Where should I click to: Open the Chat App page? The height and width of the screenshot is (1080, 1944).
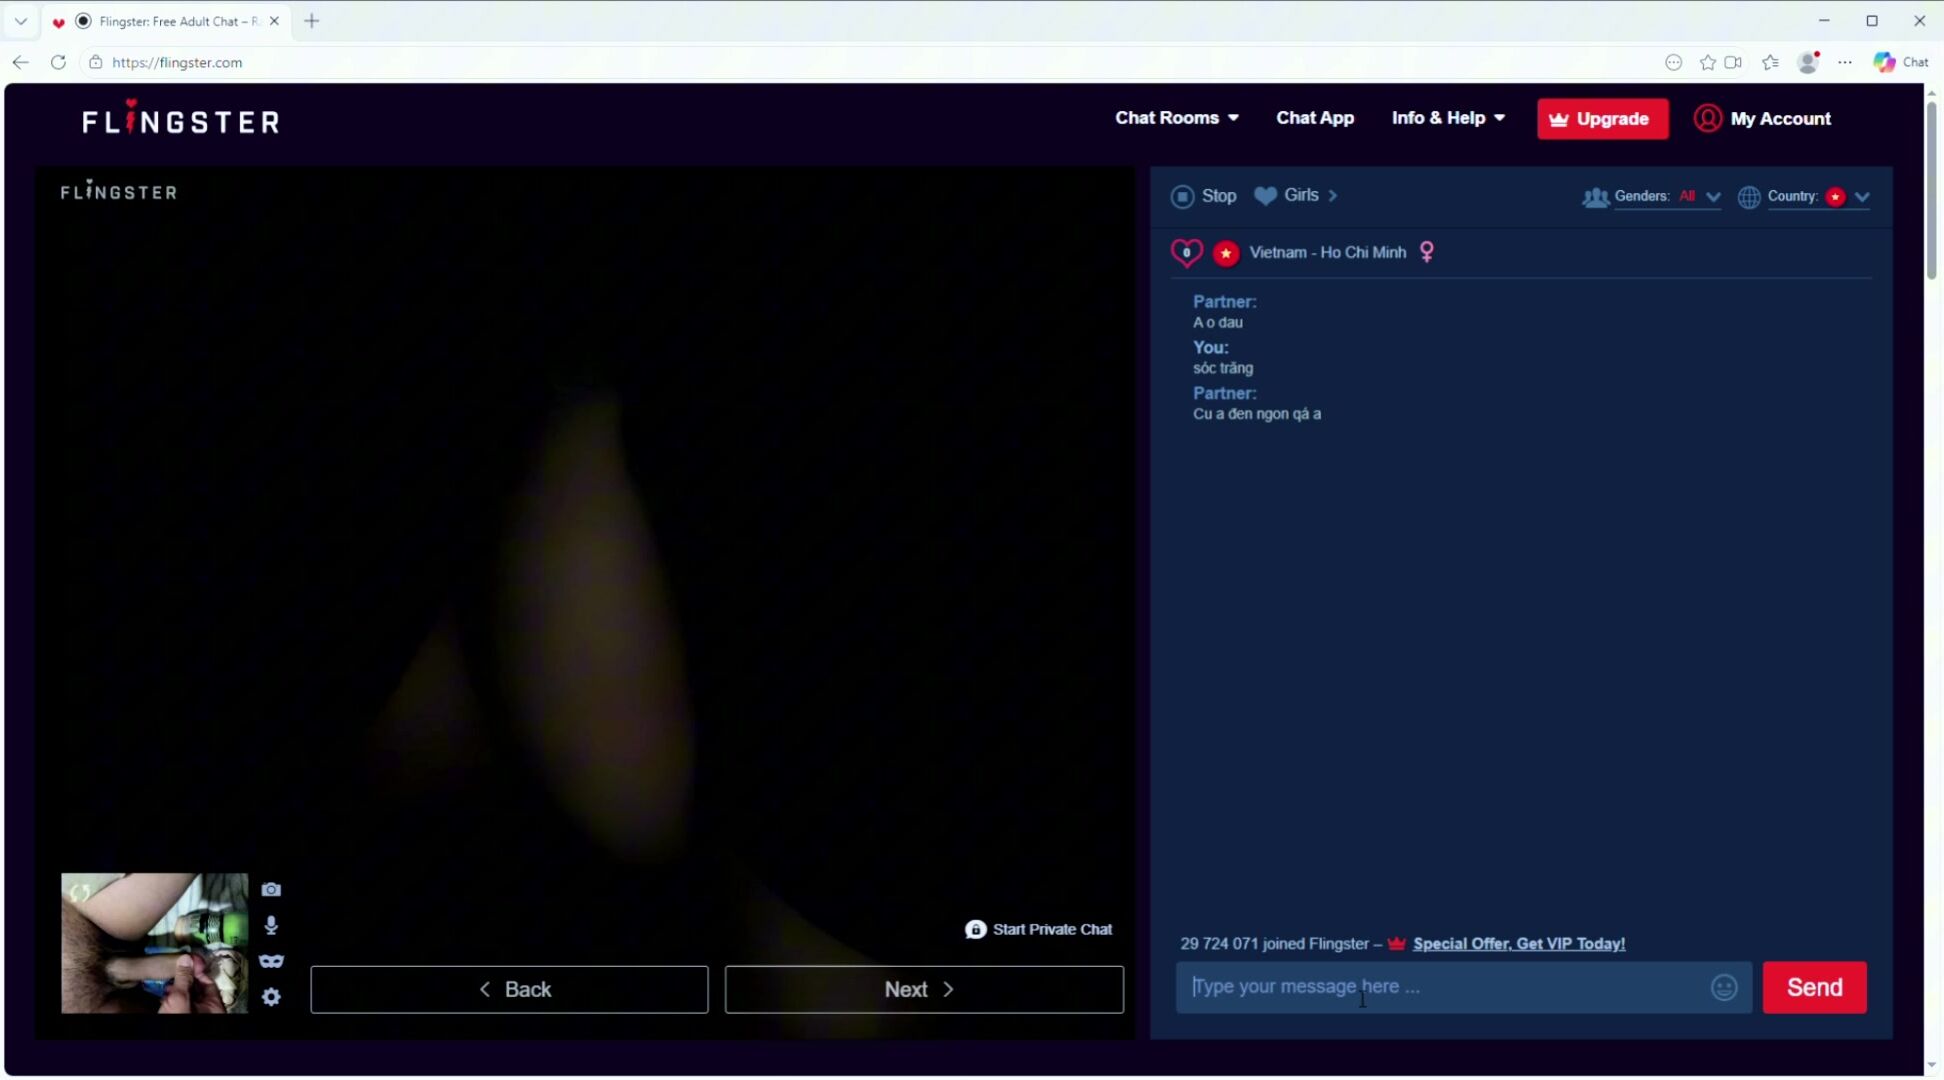[1315, 118]
